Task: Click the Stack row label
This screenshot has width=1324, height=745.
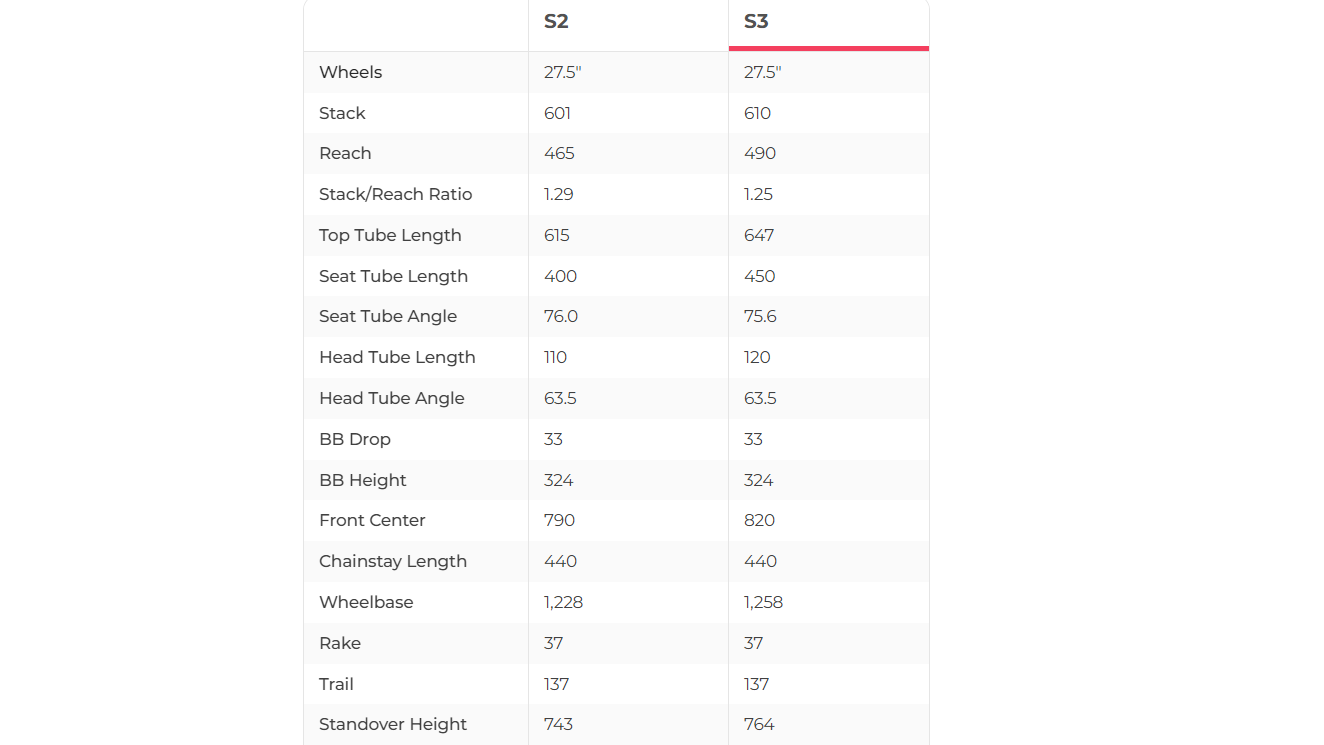Action: tap(342, 113)
